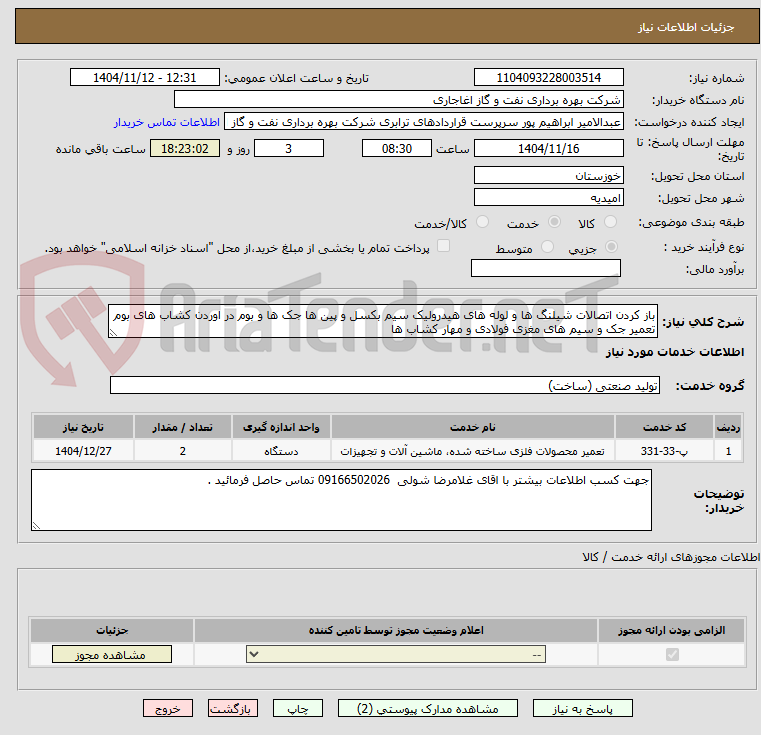761x735 pixels.
Task: Click the service code cell پ-33-331
Action: pyautogui.click(x=664, y=451)
